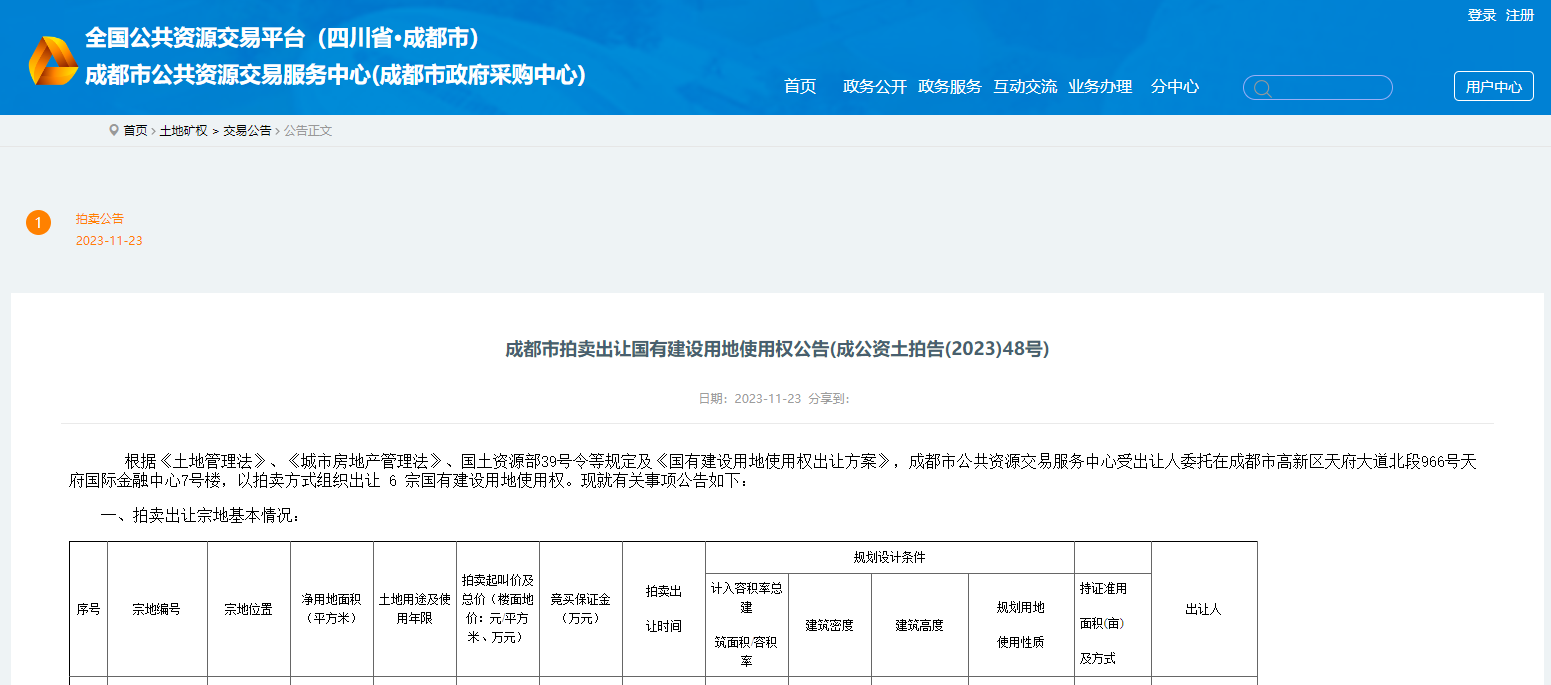This screenshot has width=1551, height=685.
Task: Go to 土地矿权 in the breadcrumb
Action: click(x=184, y=131)
